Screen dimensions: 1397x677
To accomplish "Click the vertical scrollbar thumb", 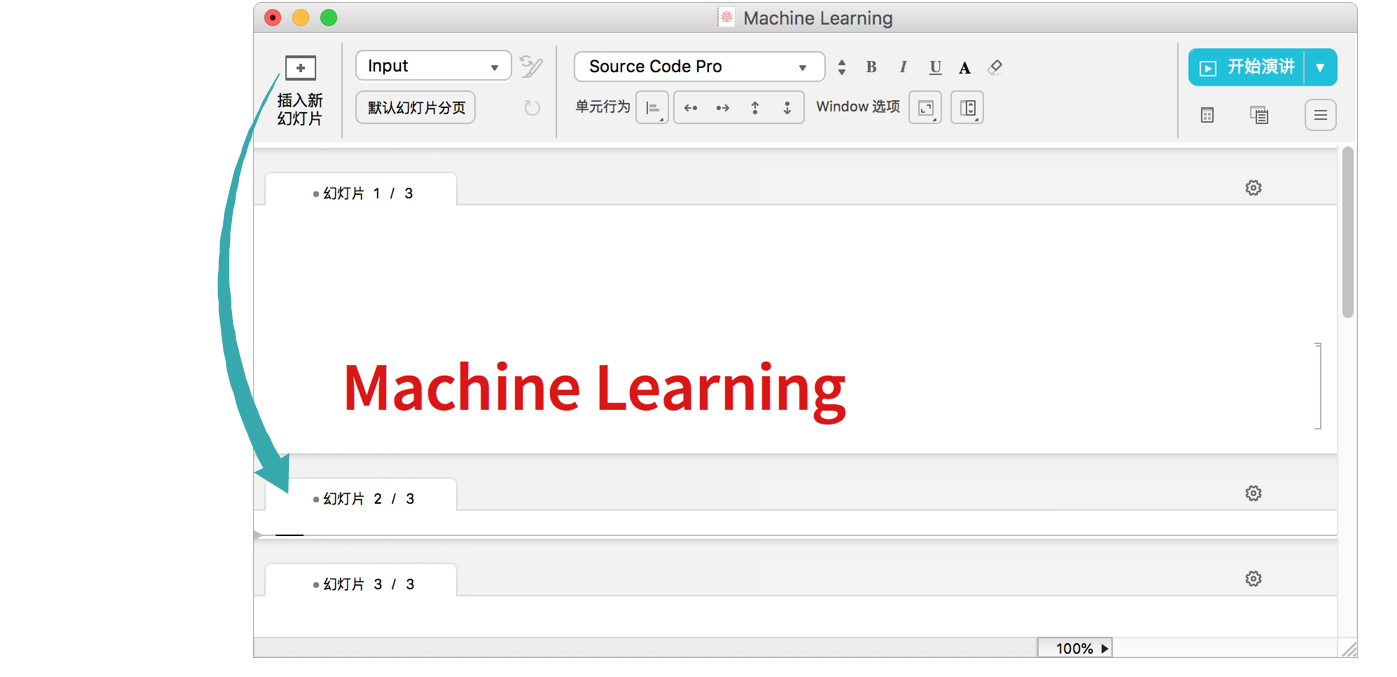I will pos(1348,233).
